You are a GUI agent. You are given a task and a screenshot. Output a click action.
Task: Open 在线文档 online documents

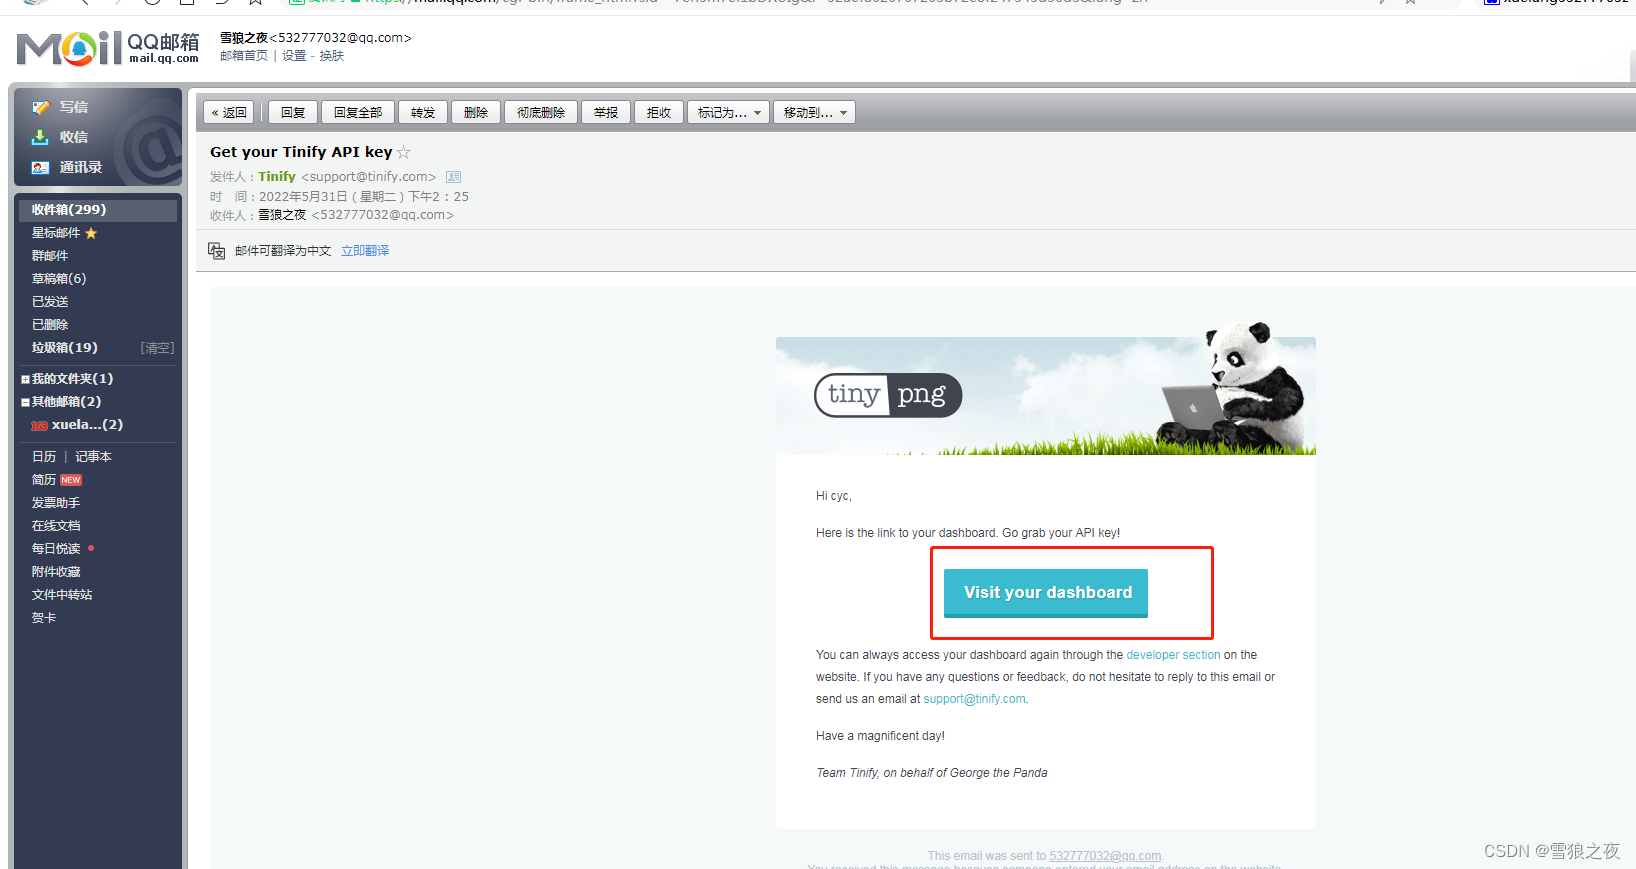[x=56, y=526]
